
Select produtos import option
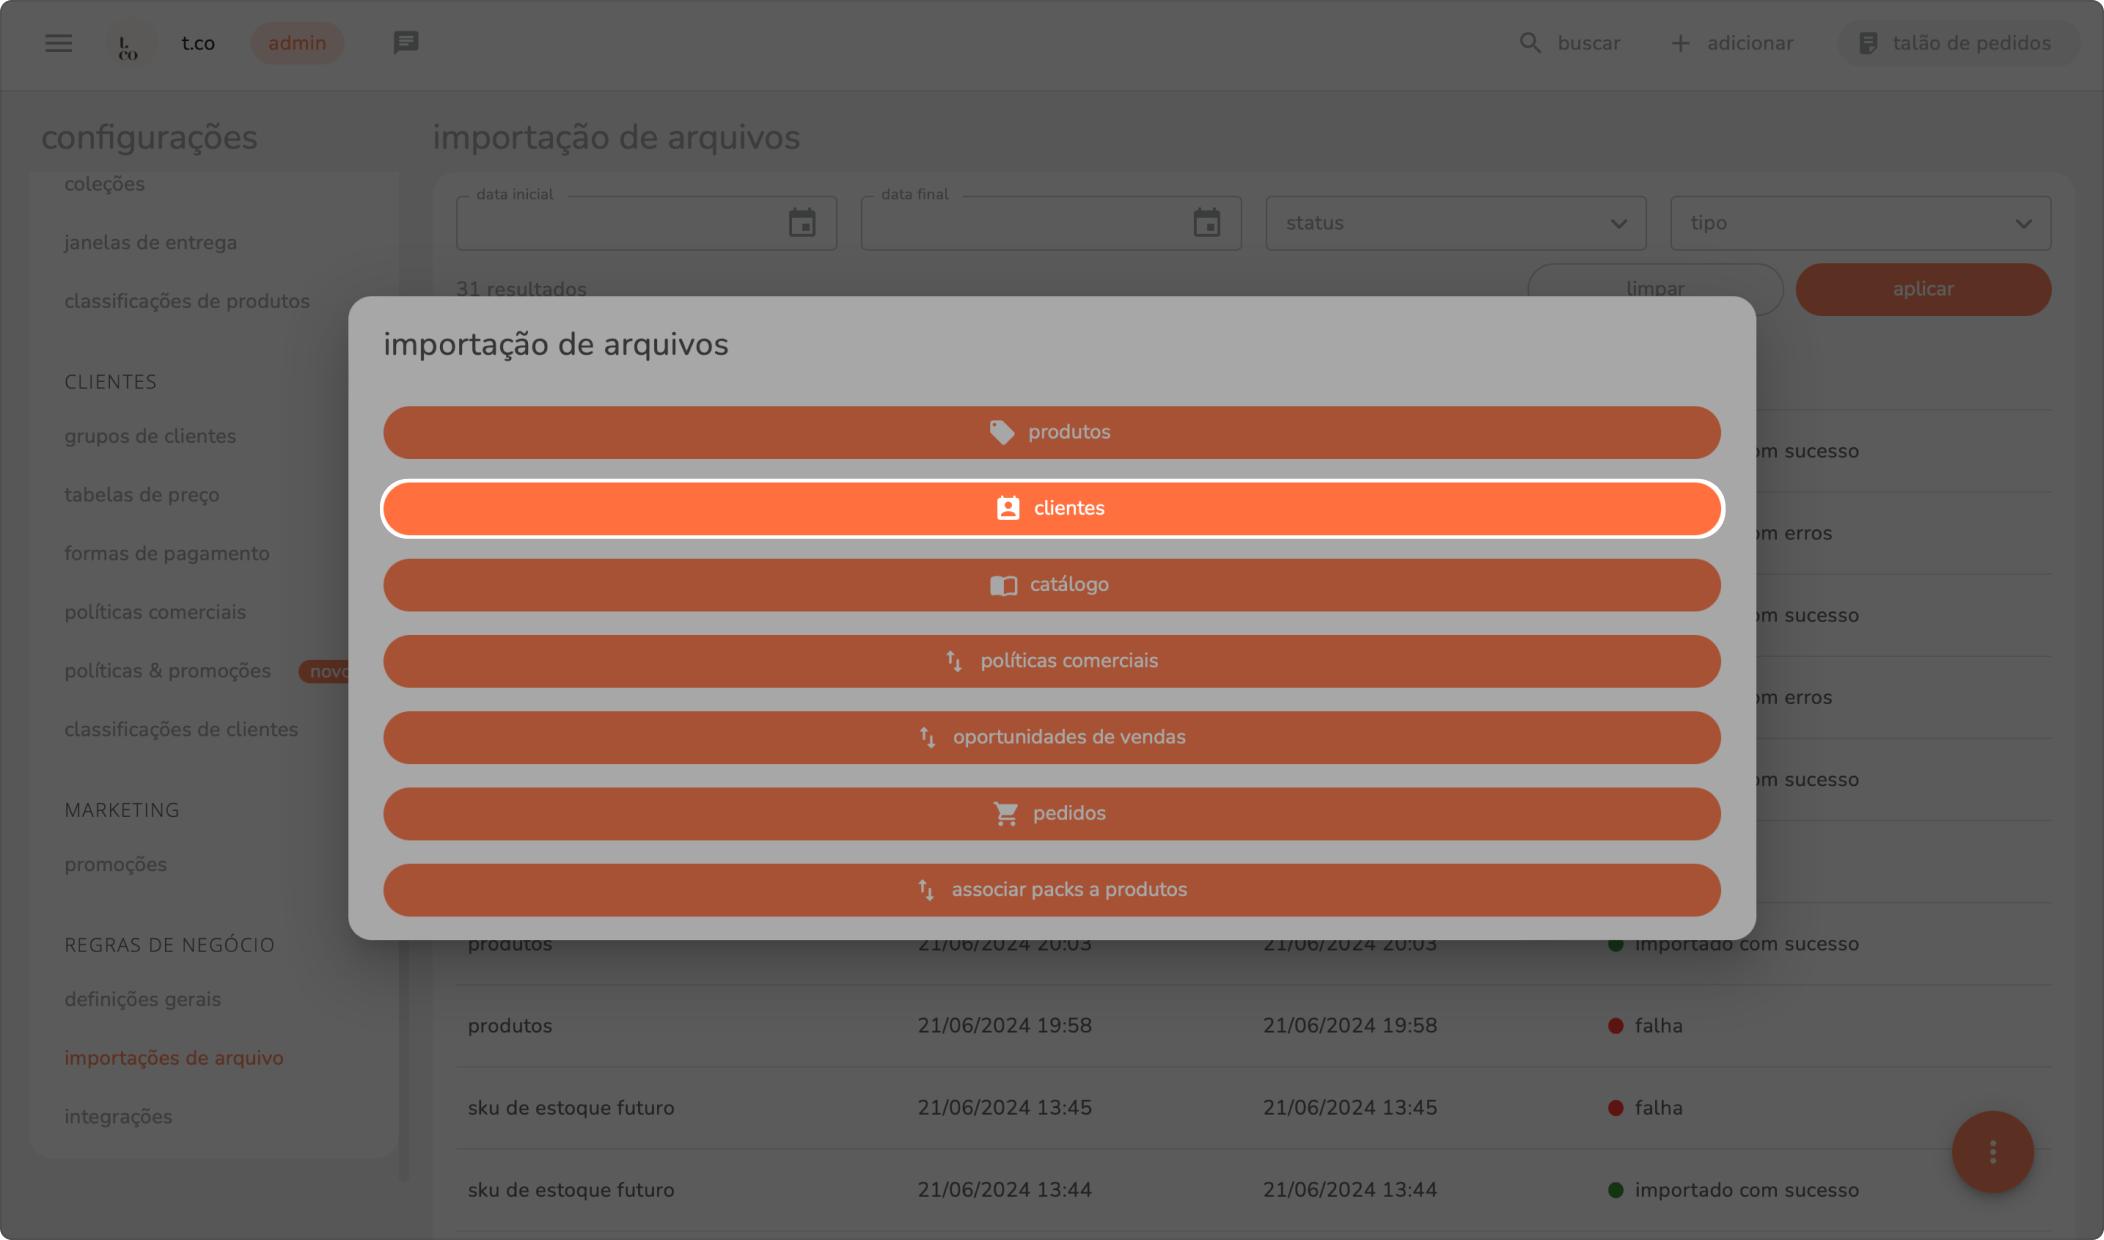point(1051,432)
